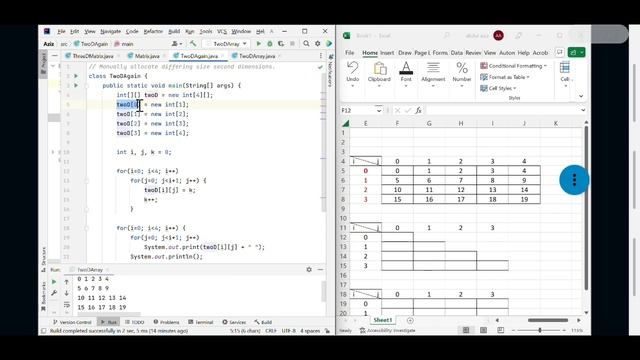Switch Excel to Page Break Preview
This screenshot has width=640, height=360.
(x=500, y=330)
